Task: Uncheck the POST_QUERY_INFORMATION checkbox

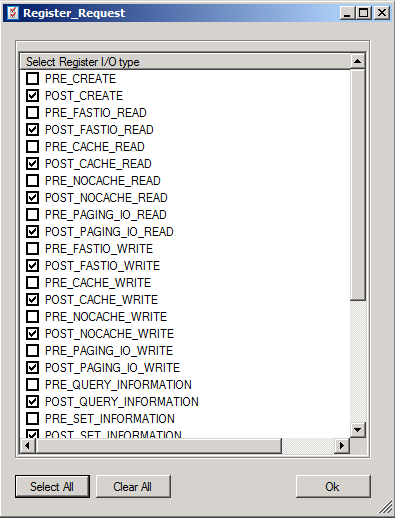Action: click(x=32, y=402)
